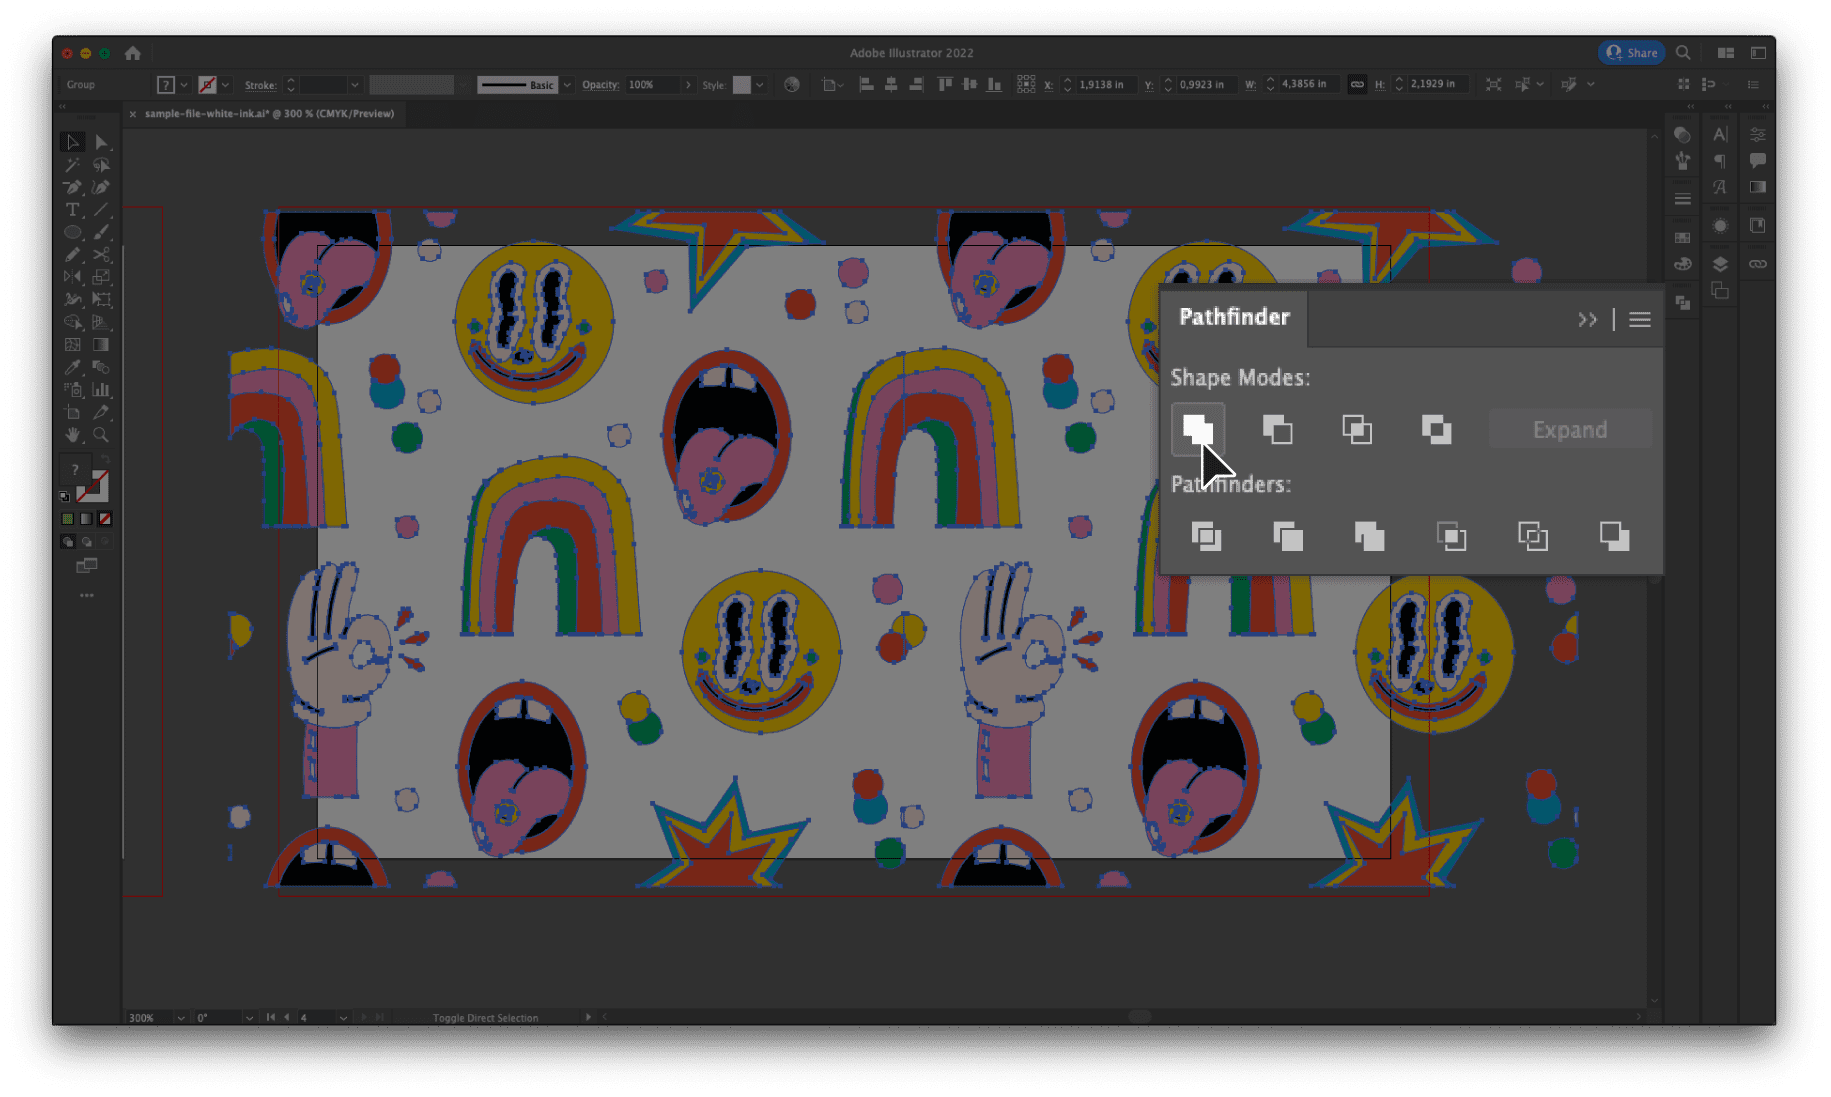Select the Column Graph tool
The width and height of the screenshot is (1831, 1097).
(101, 390)
